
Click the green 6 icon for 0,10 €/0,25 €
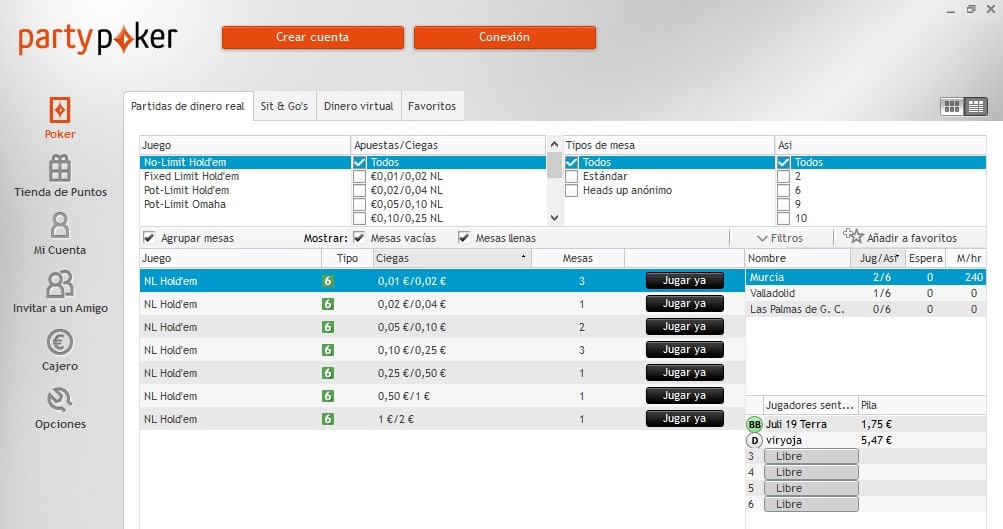328,350
